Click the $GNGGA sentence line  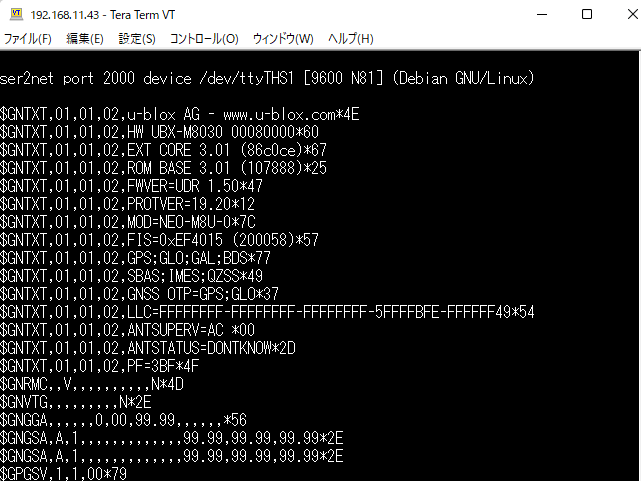click(123, 420)
